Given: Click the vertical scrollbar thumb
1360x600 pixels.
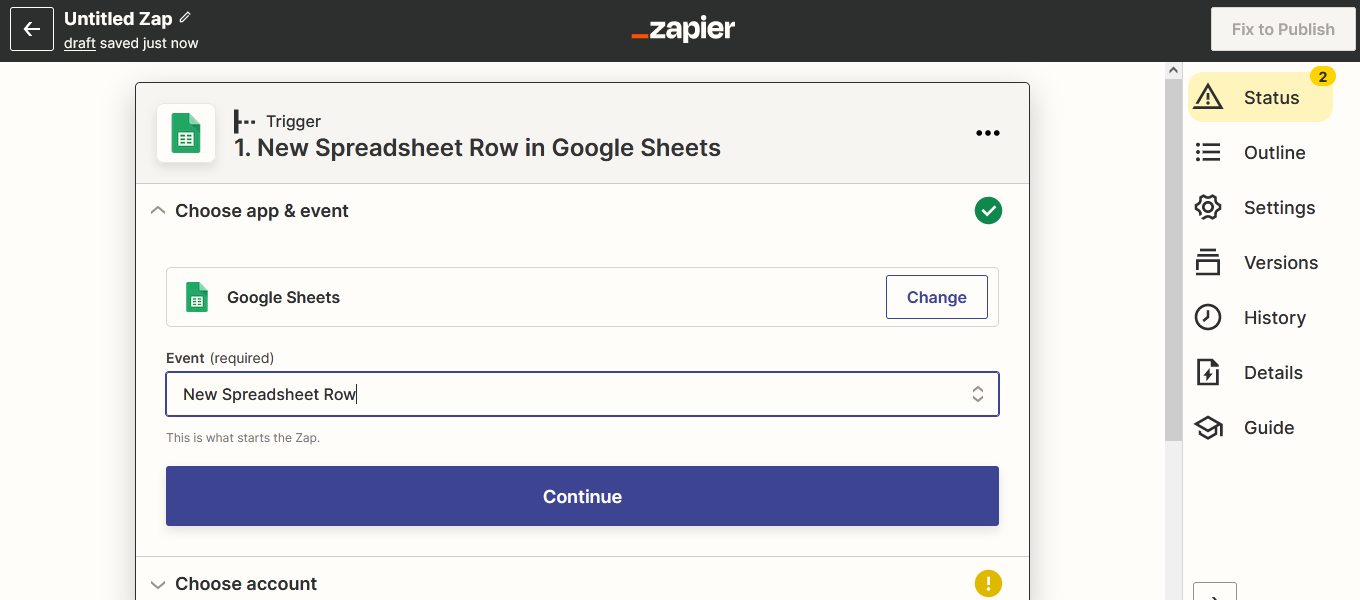Looking at the screenshot, I should tap(1174, 260).
